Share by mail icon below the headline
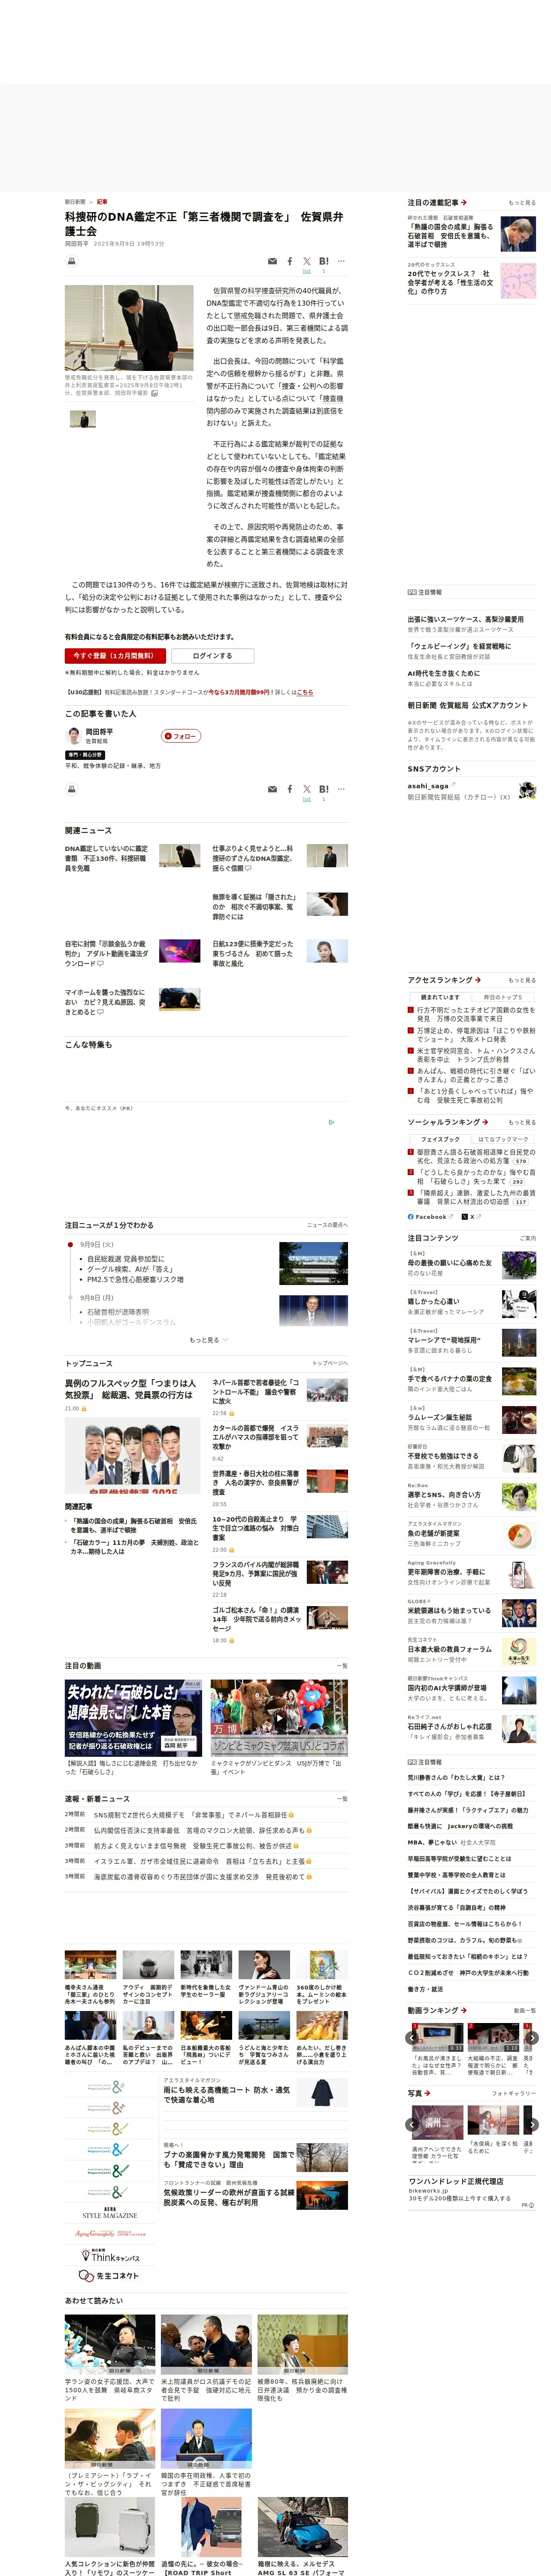Screen dimensions: 551x2576 coord(272,262)
